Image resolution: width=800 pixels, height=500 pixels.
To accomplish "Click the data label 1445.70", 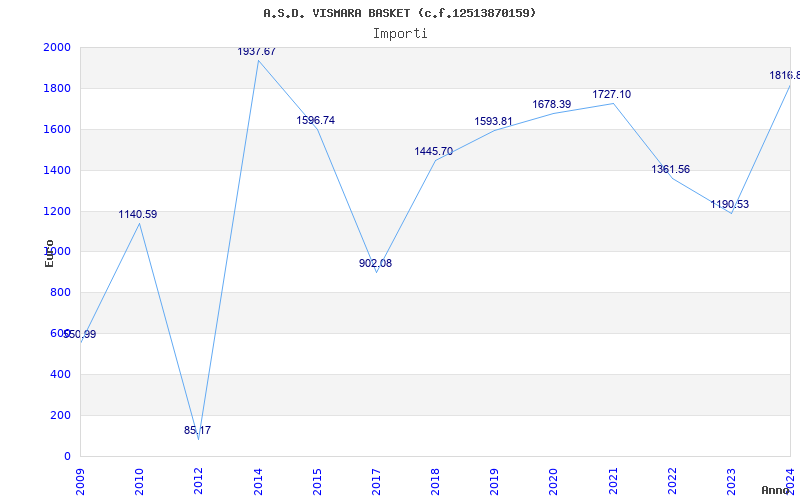I will tap(434, 152).
